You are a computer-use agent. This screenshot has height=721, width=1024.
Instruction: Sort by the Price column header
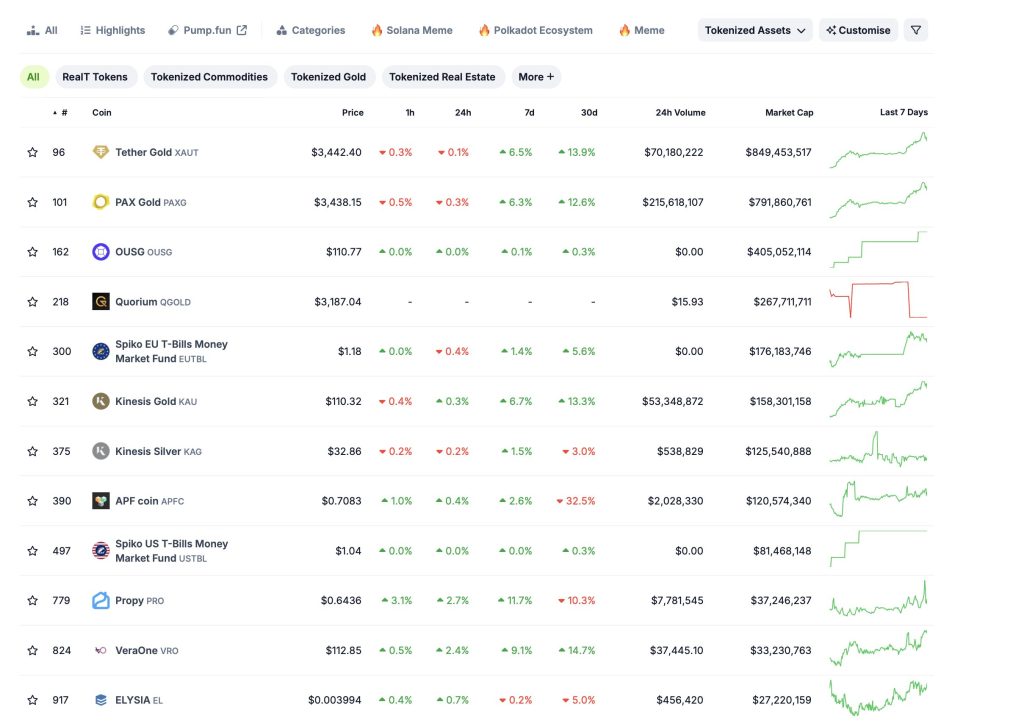click(353, 112)
